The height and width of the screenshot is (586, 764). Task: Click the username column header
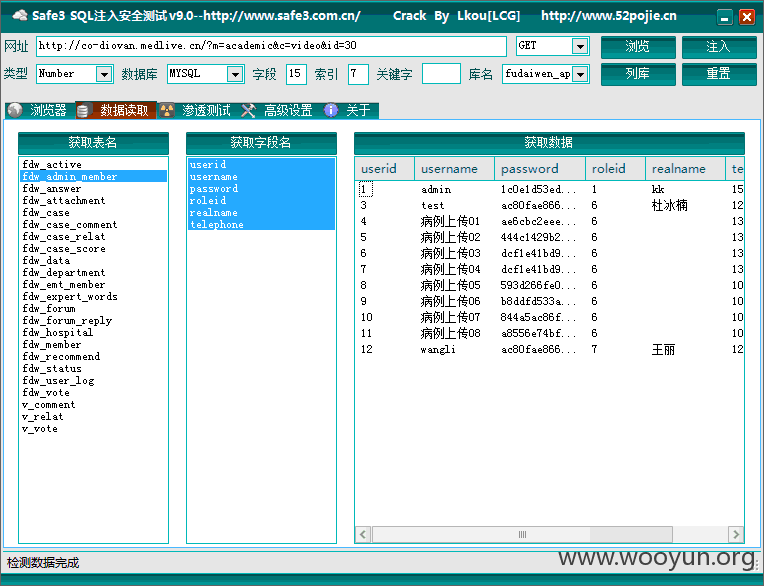point(454,169)
